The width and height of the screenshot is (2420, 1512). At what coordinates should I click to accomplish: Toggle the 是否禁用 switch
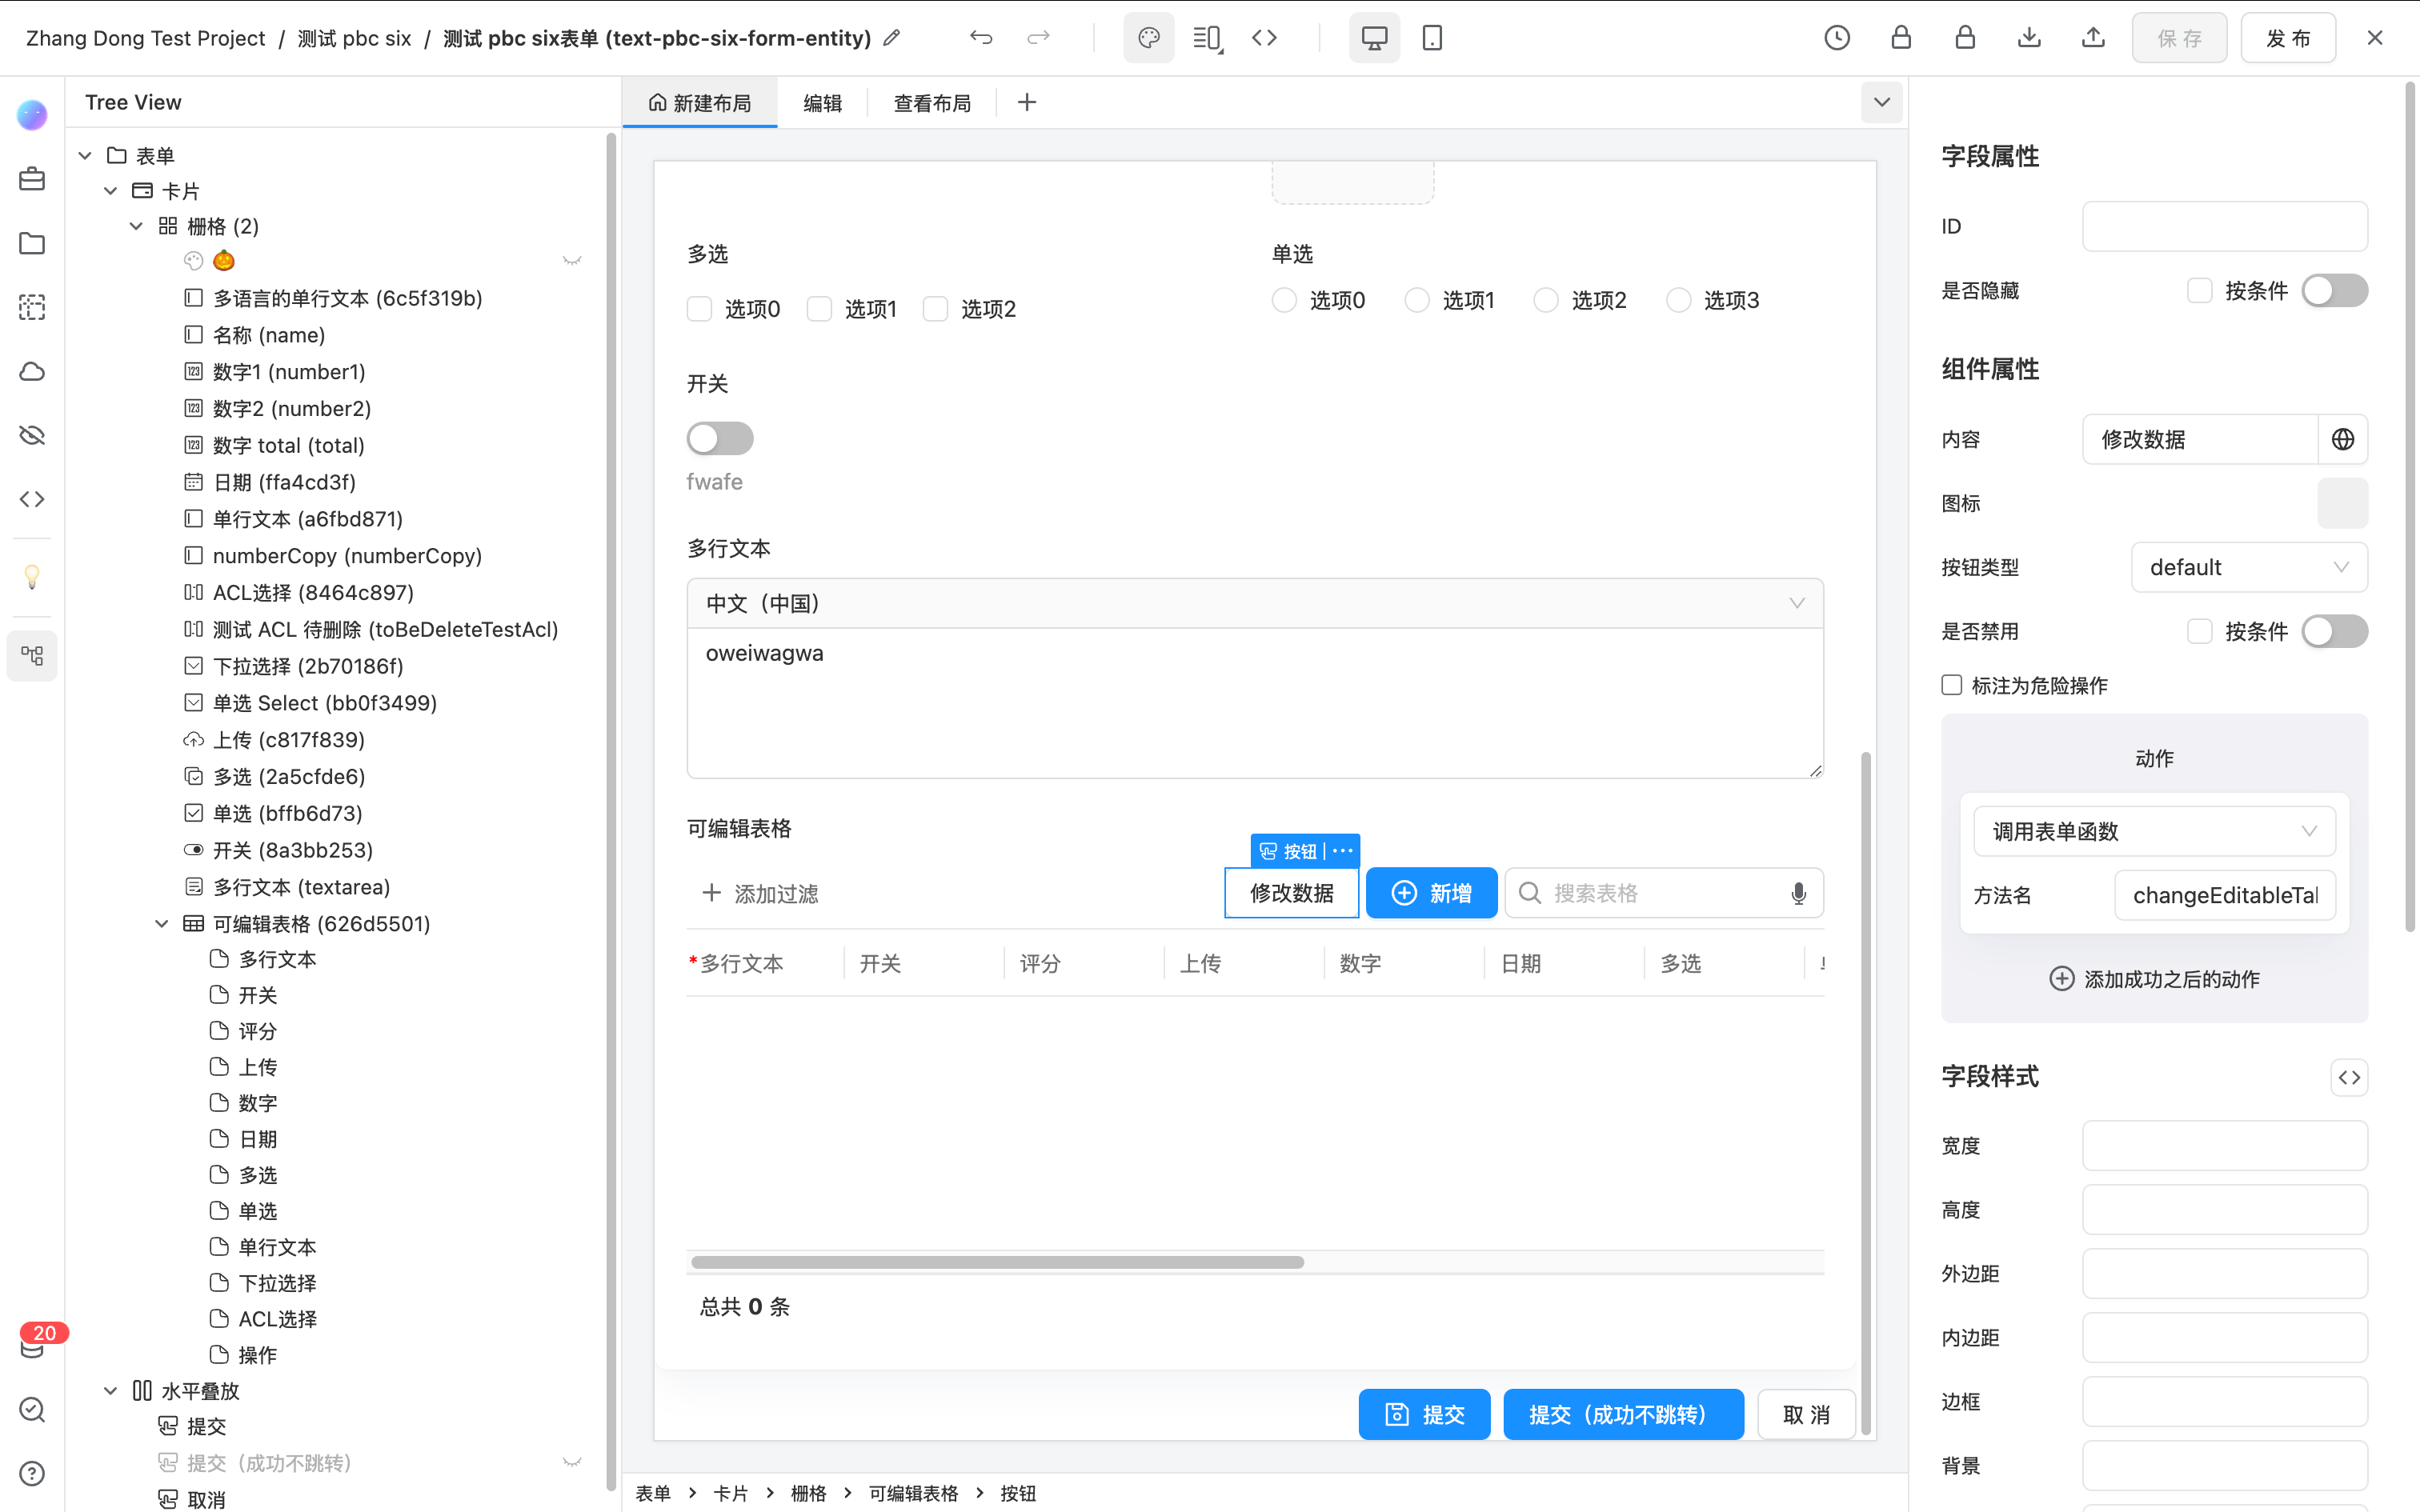point(2335,631)
